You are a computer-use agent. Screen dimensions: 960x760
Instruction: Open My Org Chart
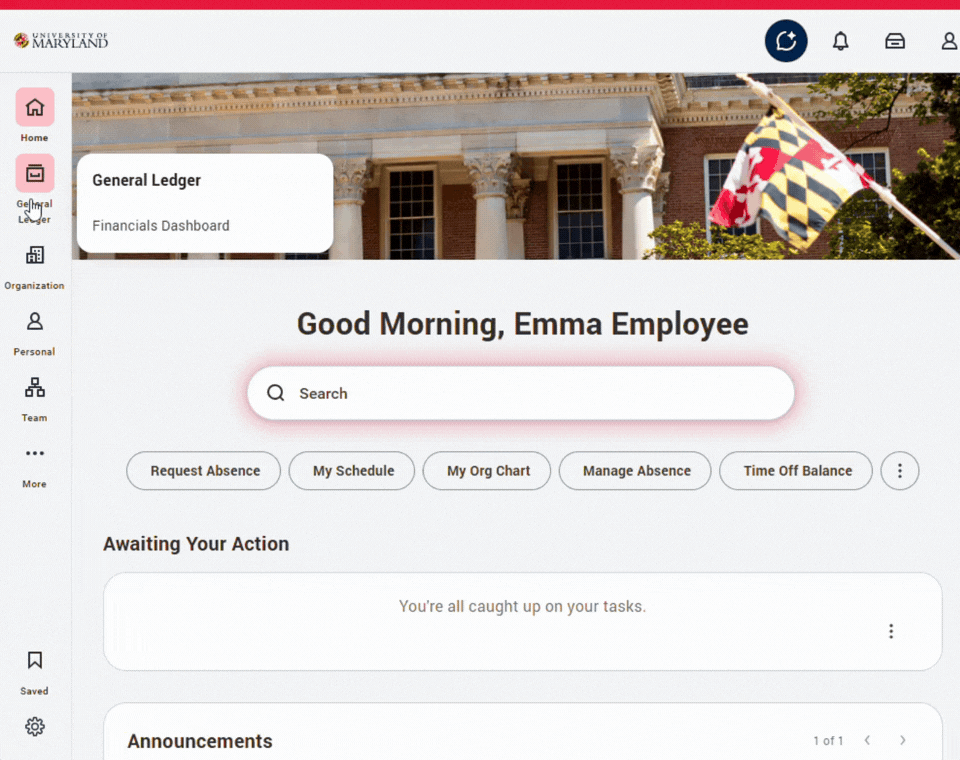(x=487, y=471)
